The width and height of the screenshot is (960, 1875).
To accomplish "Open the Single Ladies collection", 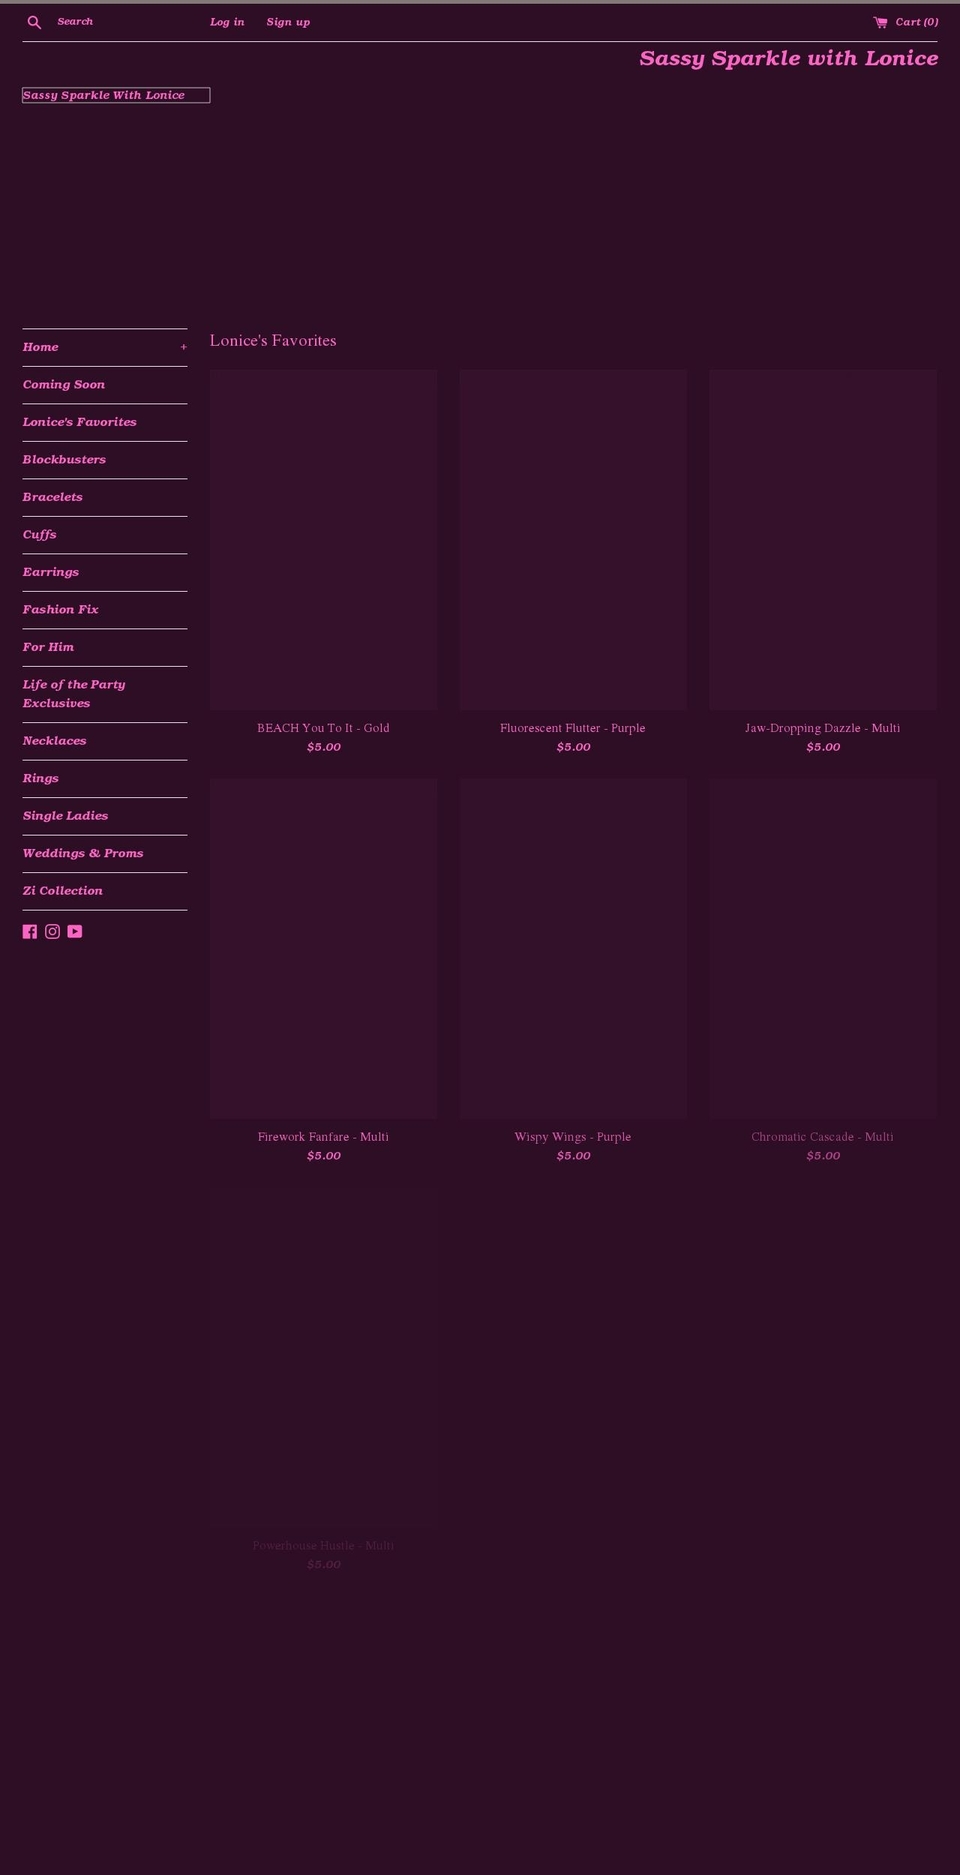I will coord(66,816).
